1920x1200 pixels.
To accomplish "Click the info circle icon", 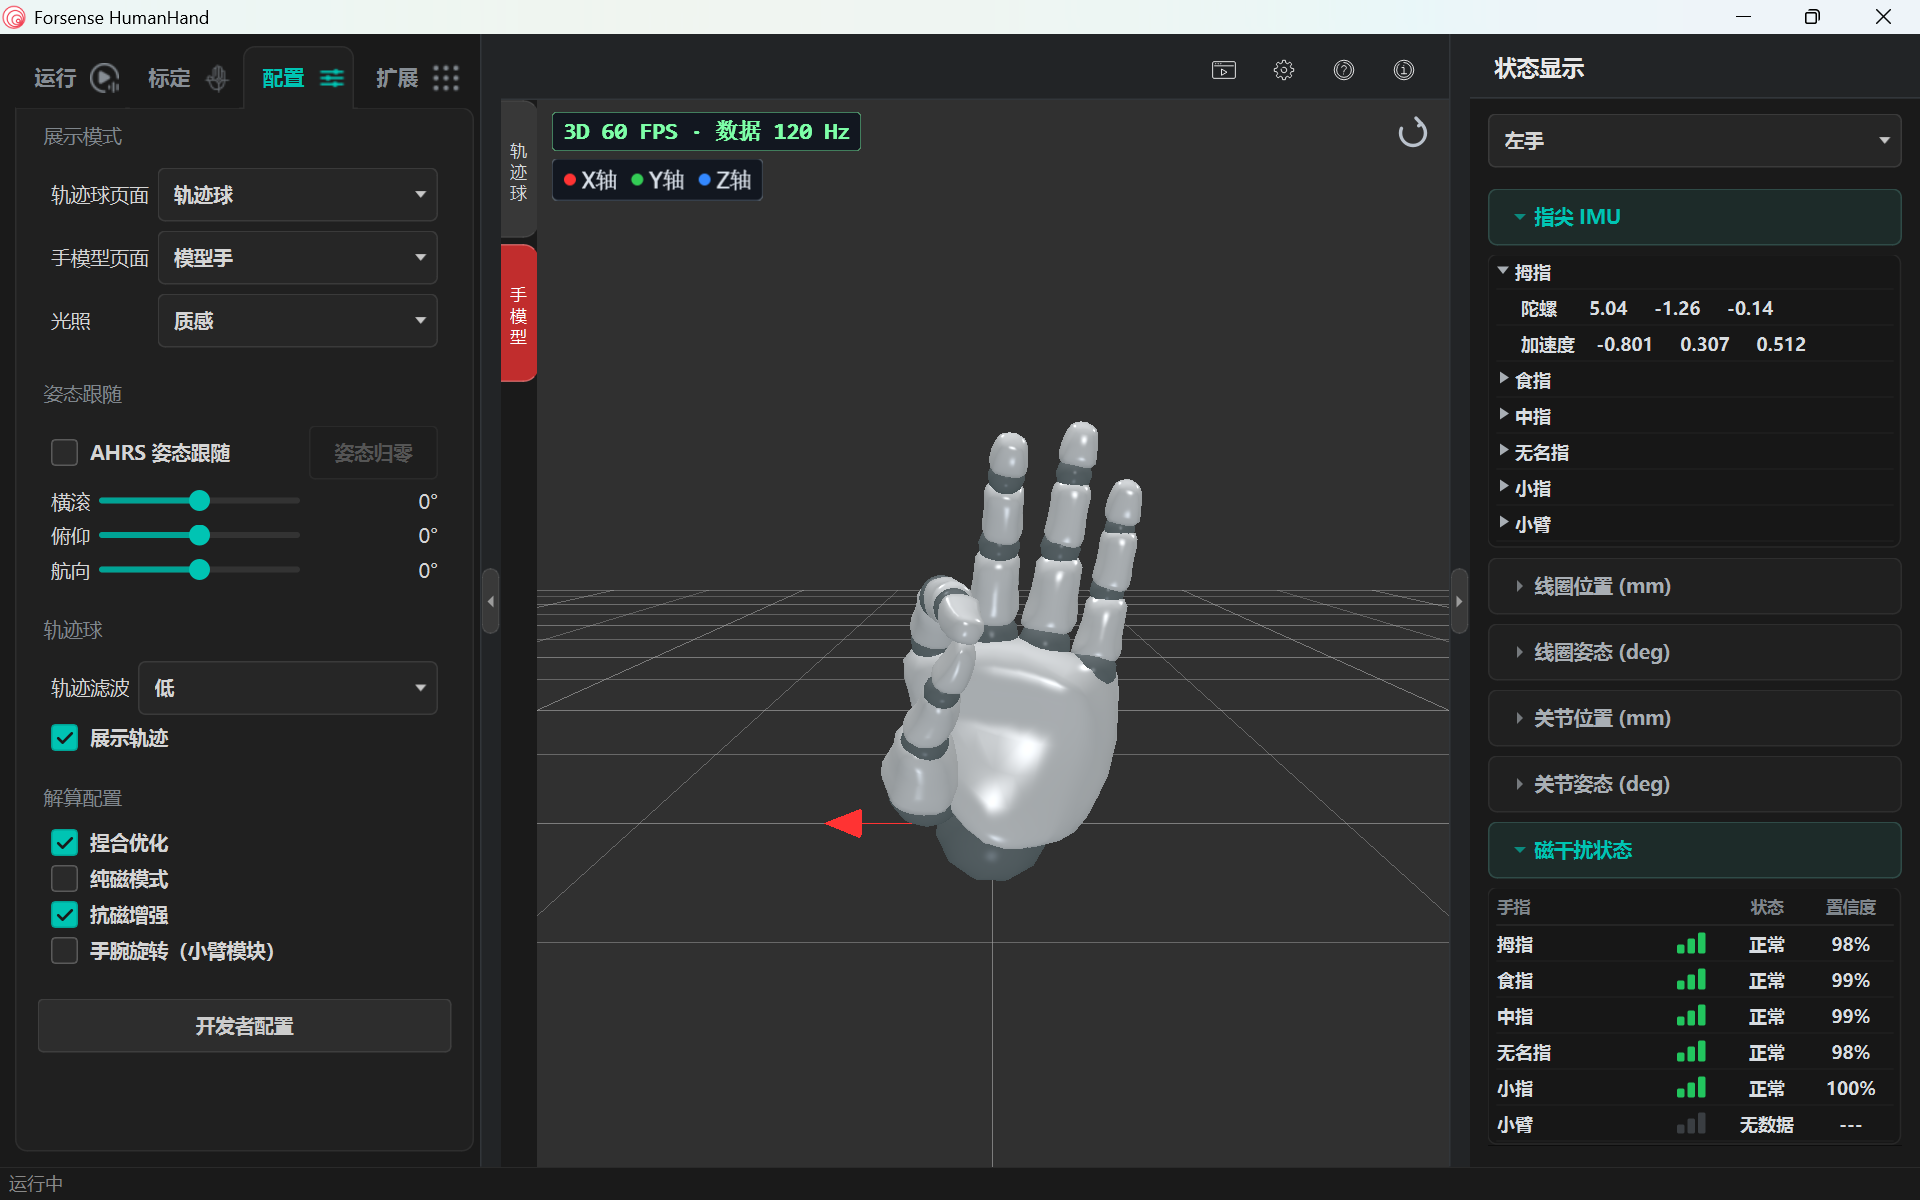I will pyautogui.click(x=1404, y=70).
